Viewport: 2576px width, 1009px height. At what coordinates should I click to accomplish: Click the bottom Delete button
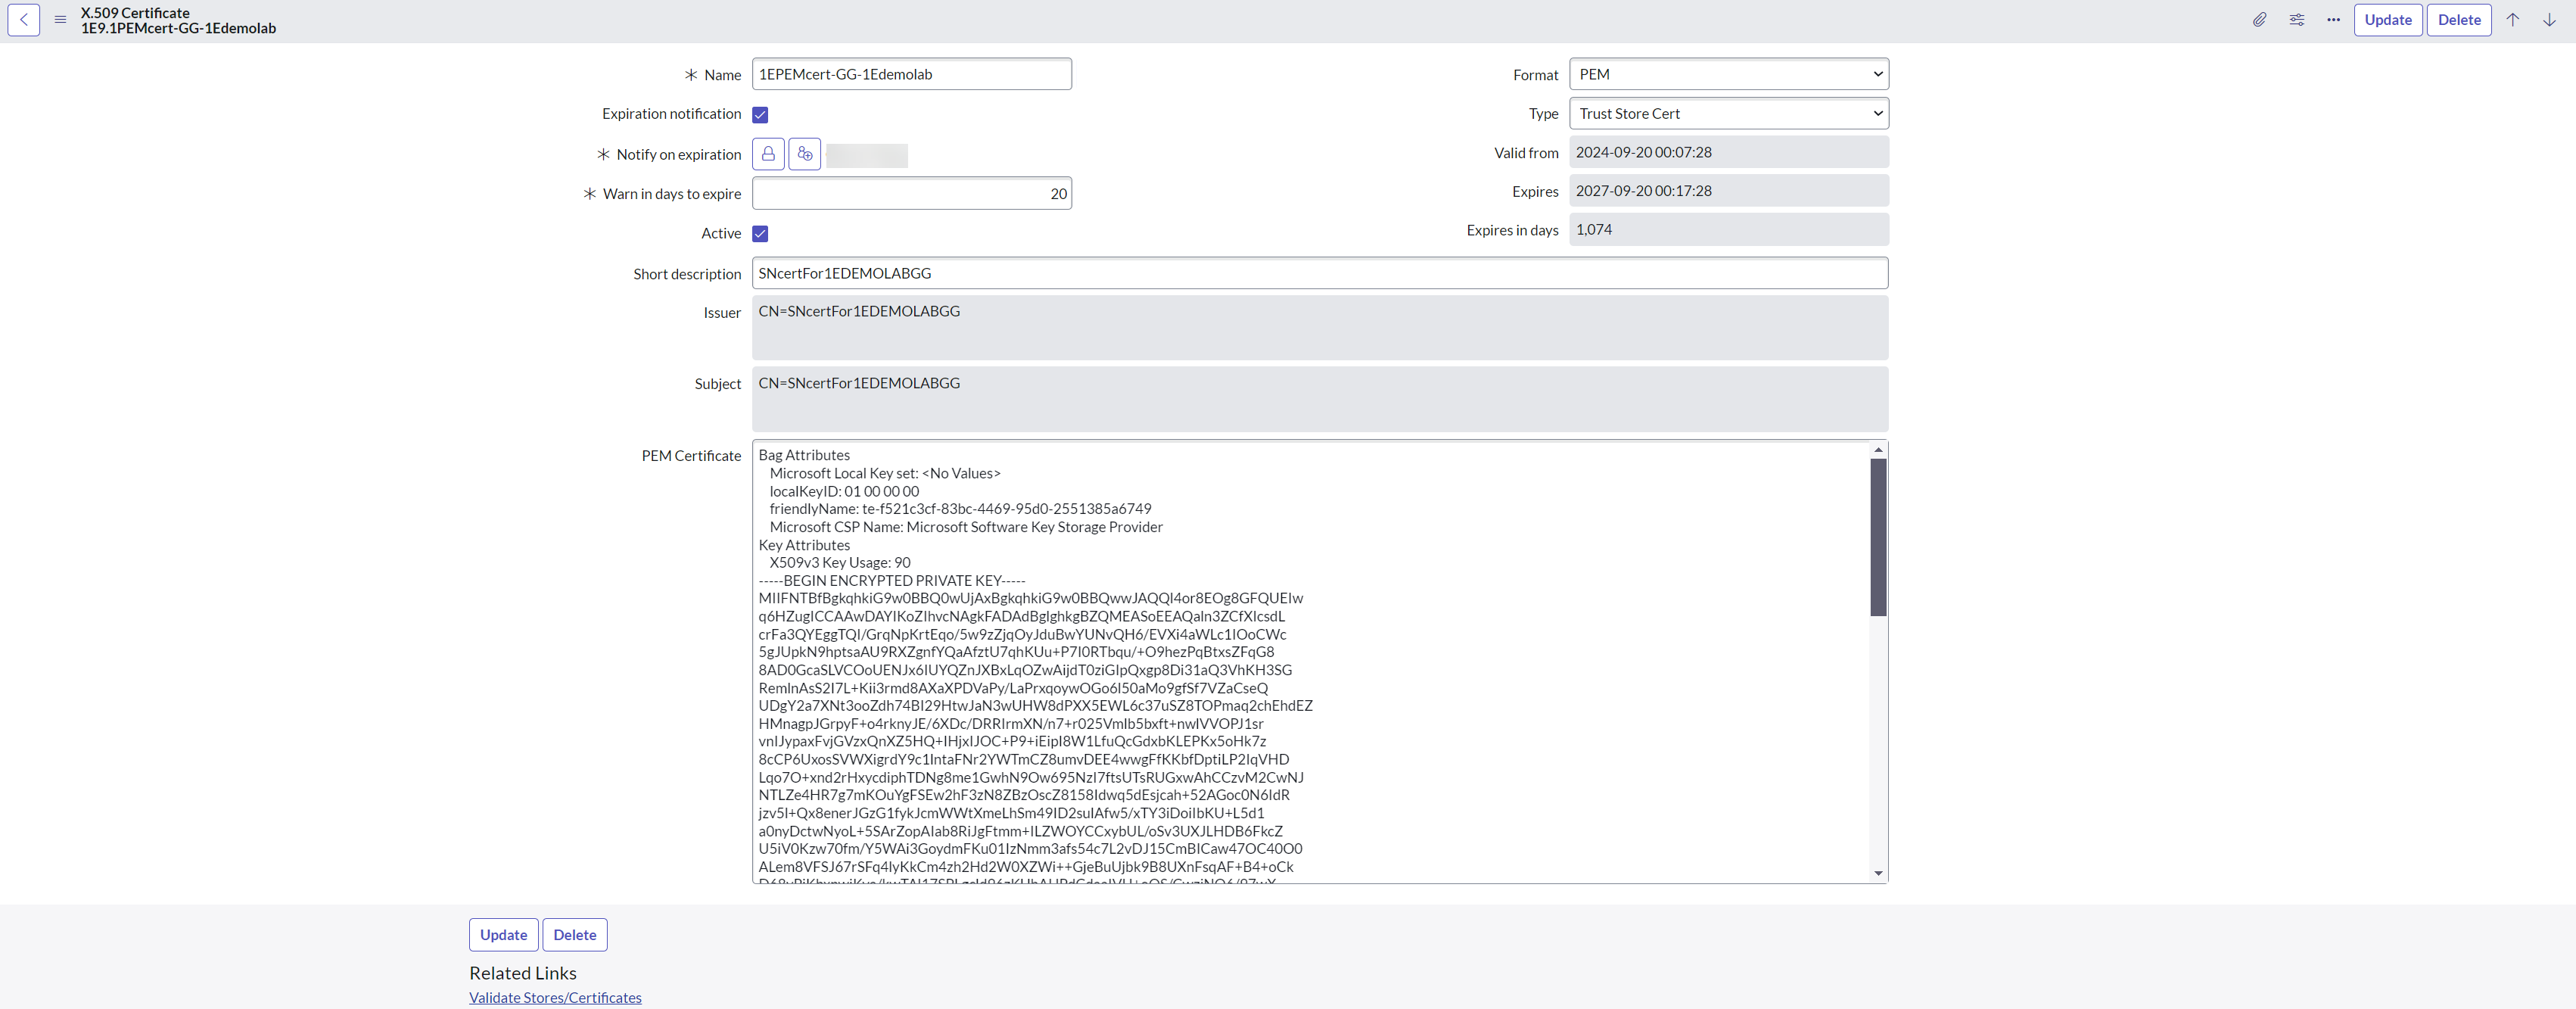tap(574, 935)
